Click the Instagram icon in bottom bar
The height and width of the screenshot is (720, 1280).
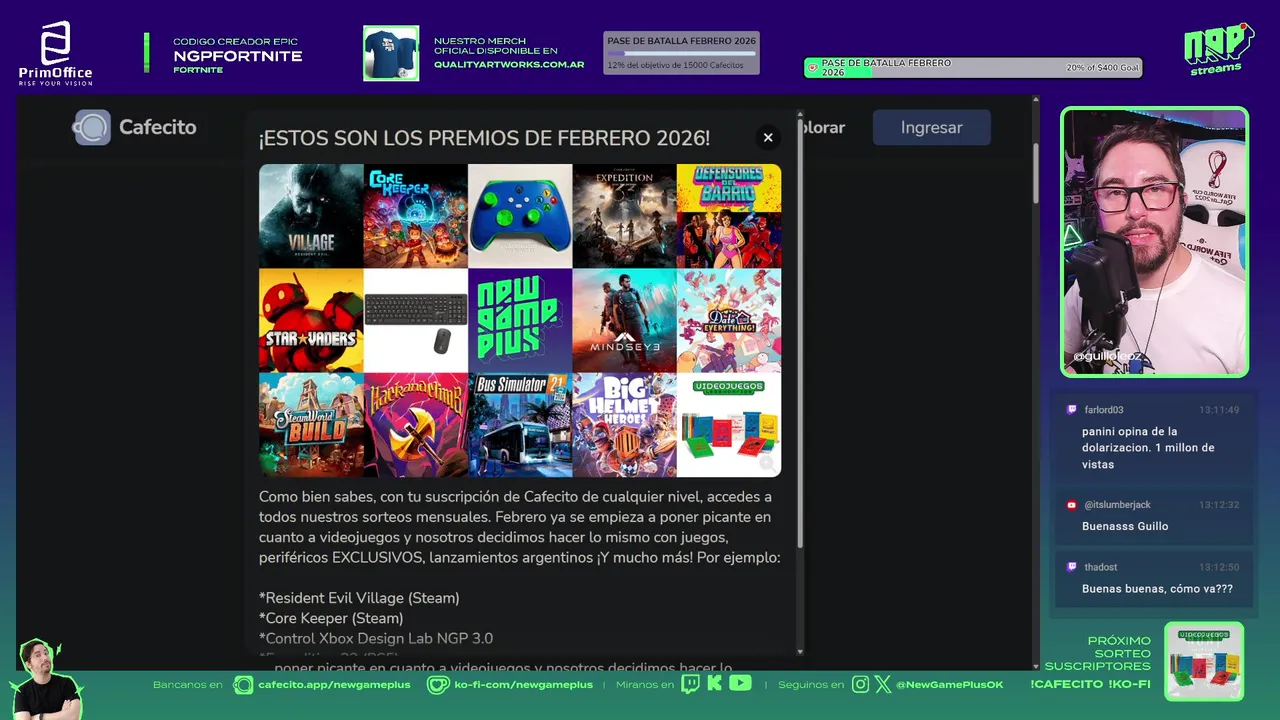click(861, 684)
